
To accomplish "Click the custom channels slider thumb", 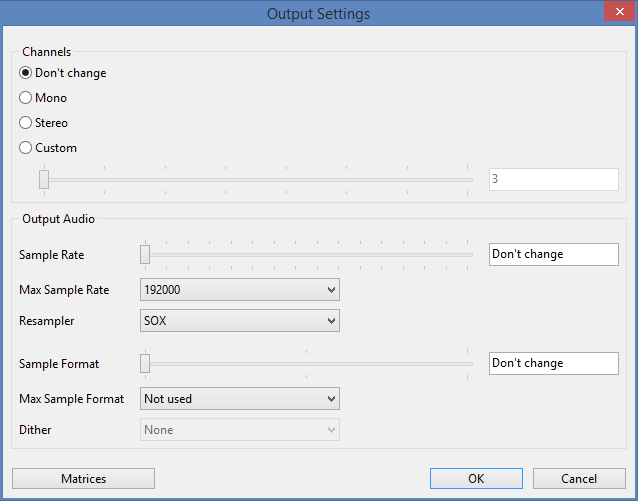I will point(44,179).
